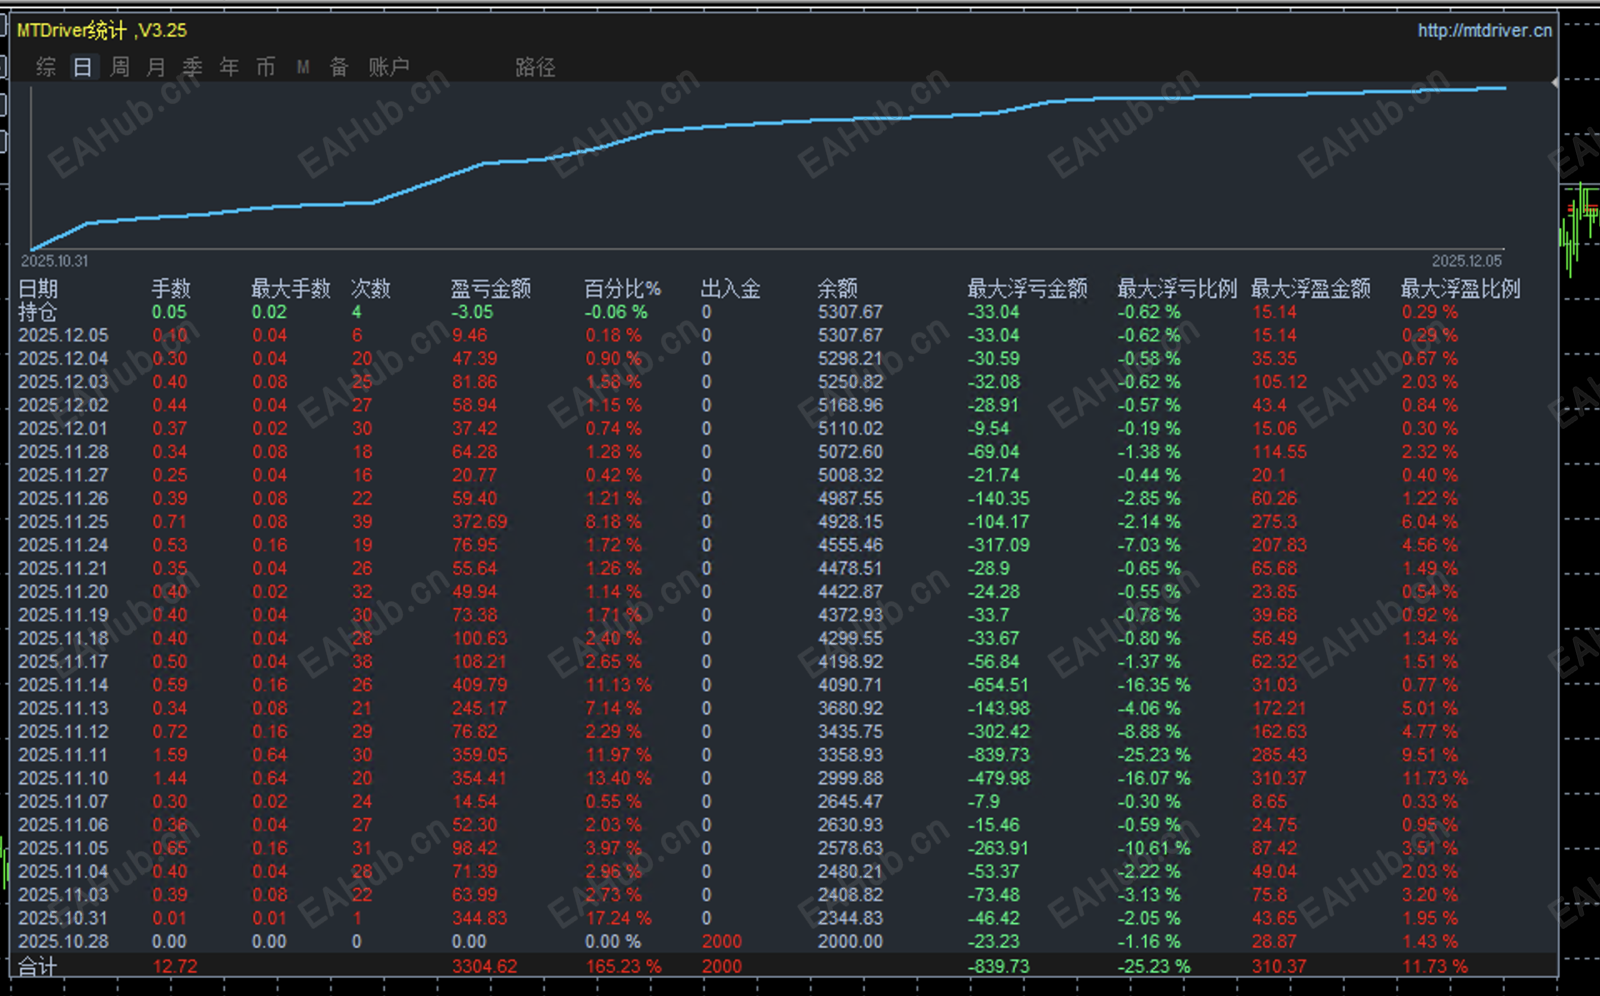The height and width of the screenshot is (996, 1600).
Task: Switch to the 账户 account tab
Action: [389, 67]
